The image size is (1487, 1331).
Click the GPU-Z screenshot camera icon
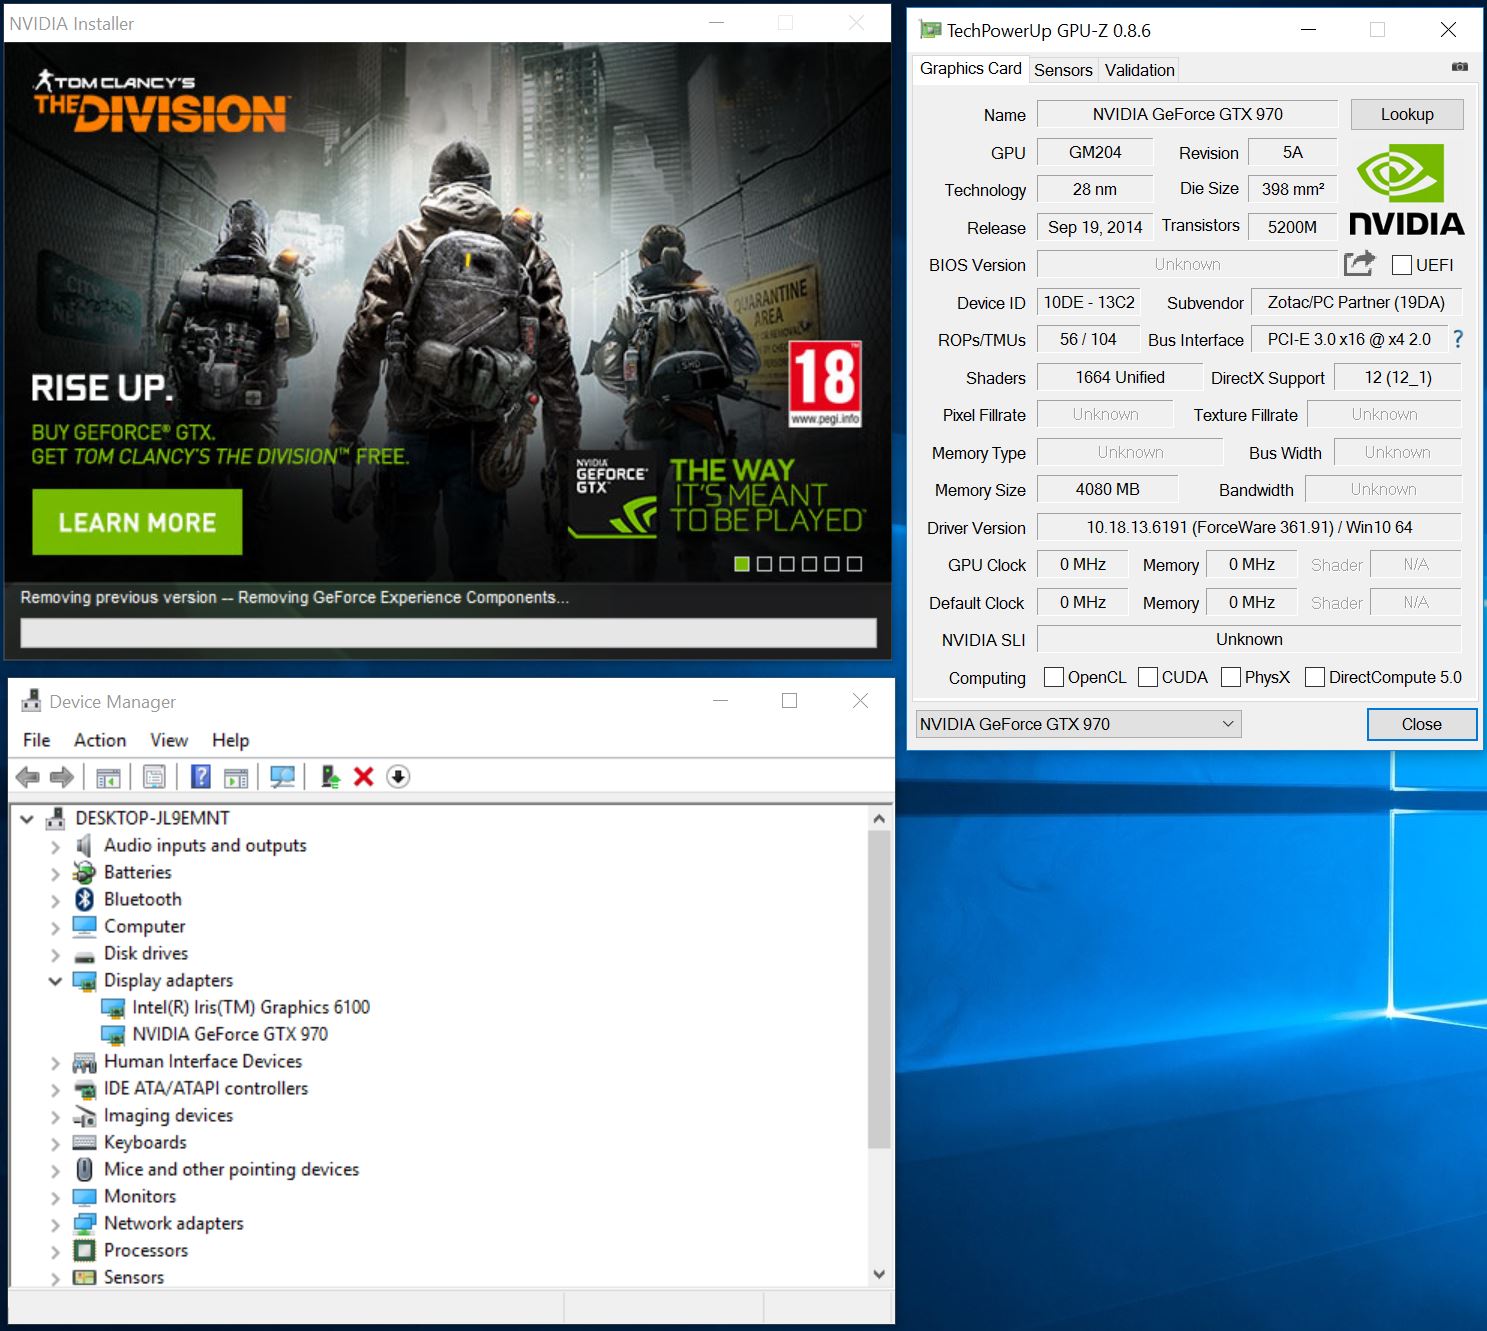[x=1460, y=67]
